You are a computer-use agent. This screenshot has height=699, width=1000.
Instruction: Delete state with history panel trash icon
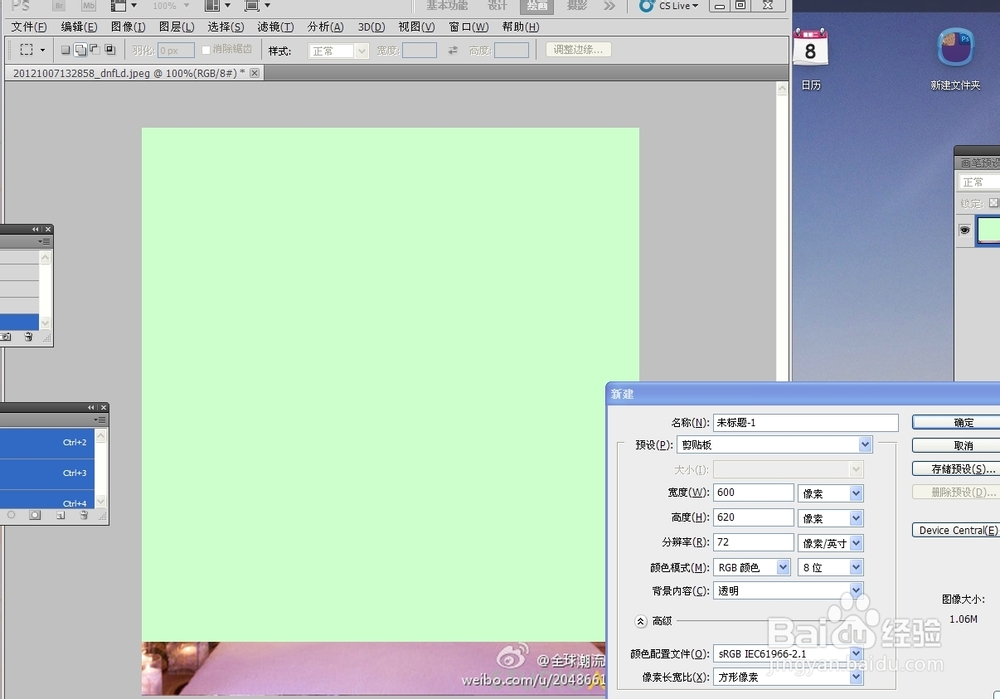pyautogui.click(x=28, y=337)
